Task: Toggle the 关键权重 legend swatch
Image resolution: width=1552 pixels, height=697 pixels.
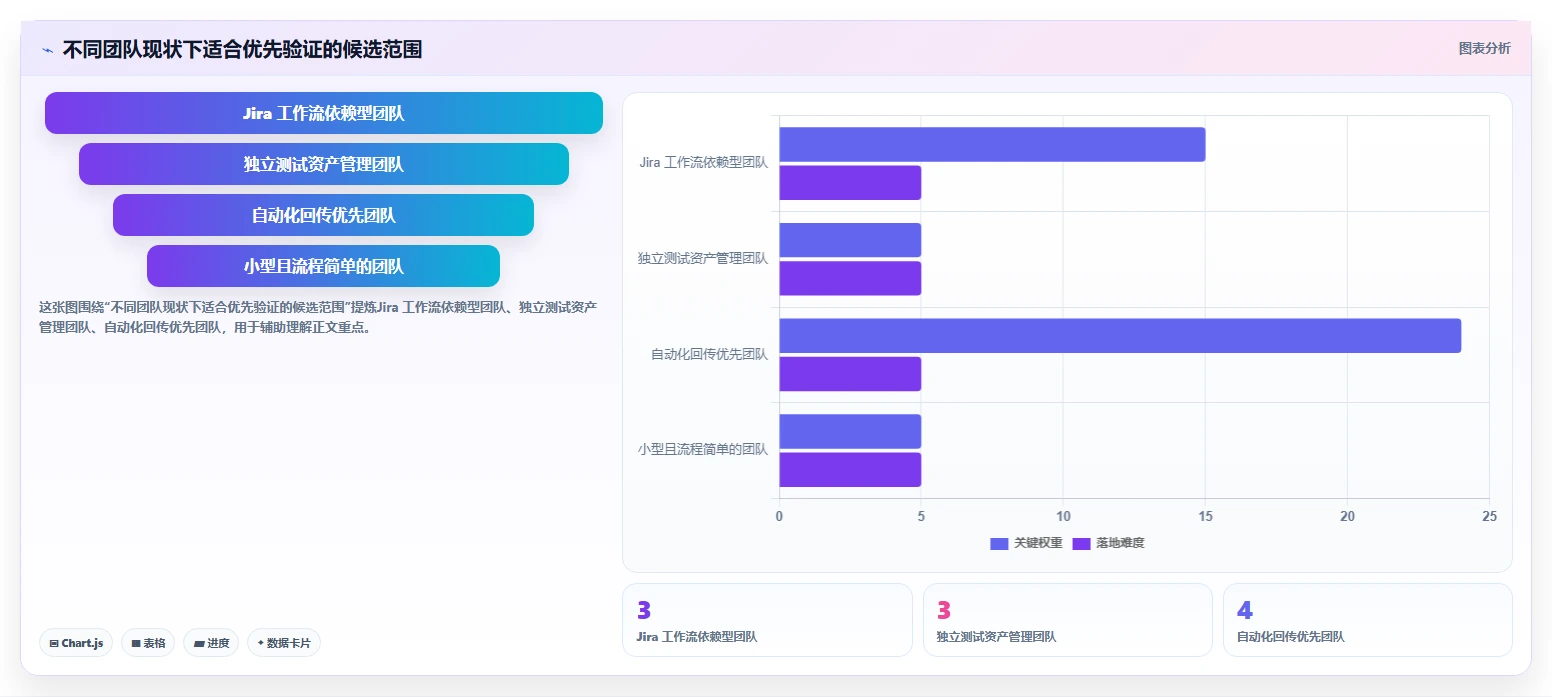Action: pyautogui.click(x=1000, y=543)
